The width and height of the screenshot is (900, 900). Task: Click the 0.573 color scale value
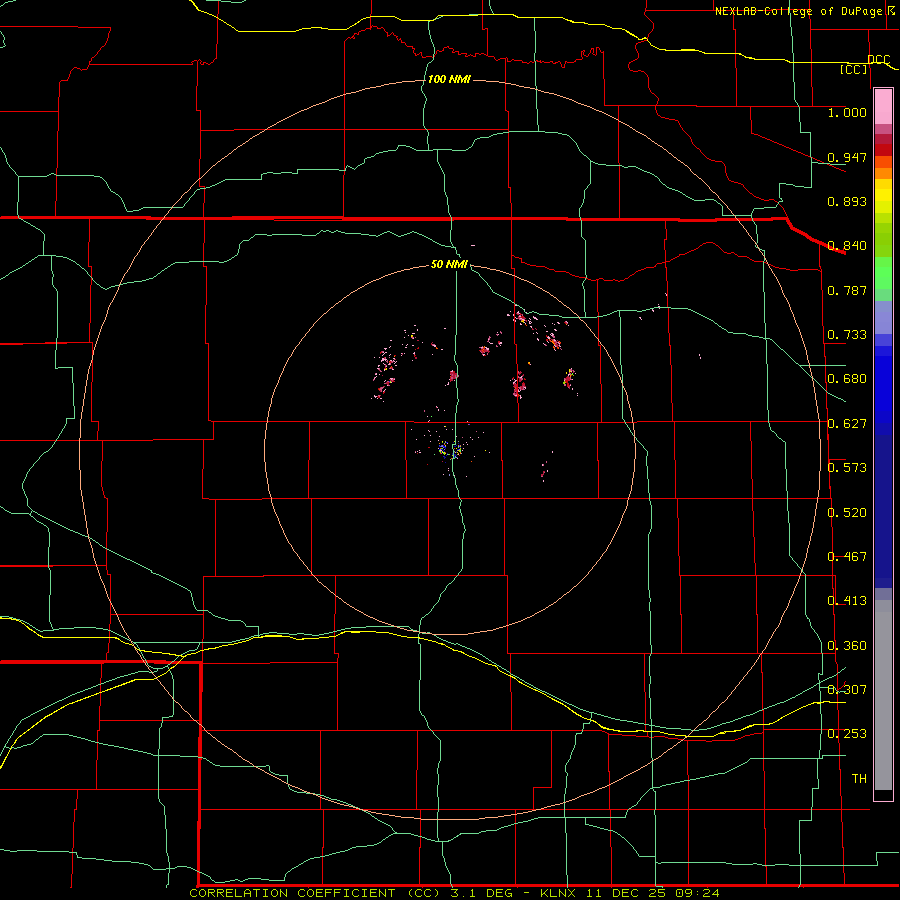click(847, 468)
